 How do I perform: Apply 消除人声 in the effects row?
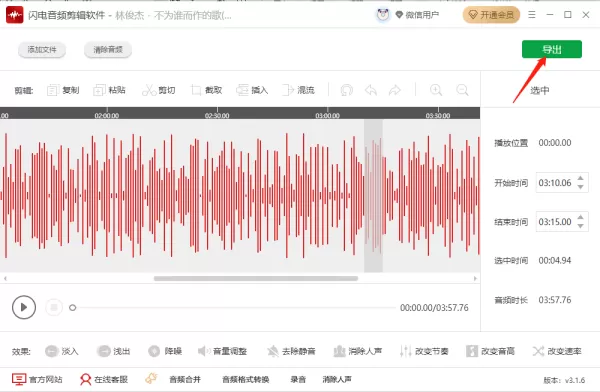coord(358,351)
